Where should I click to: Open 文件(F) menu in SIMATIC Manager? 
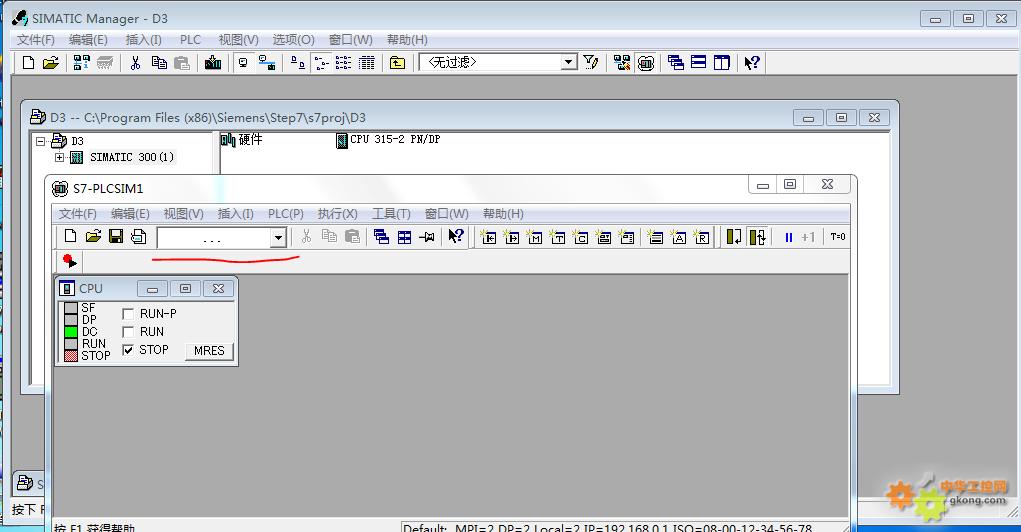[36, 40]
